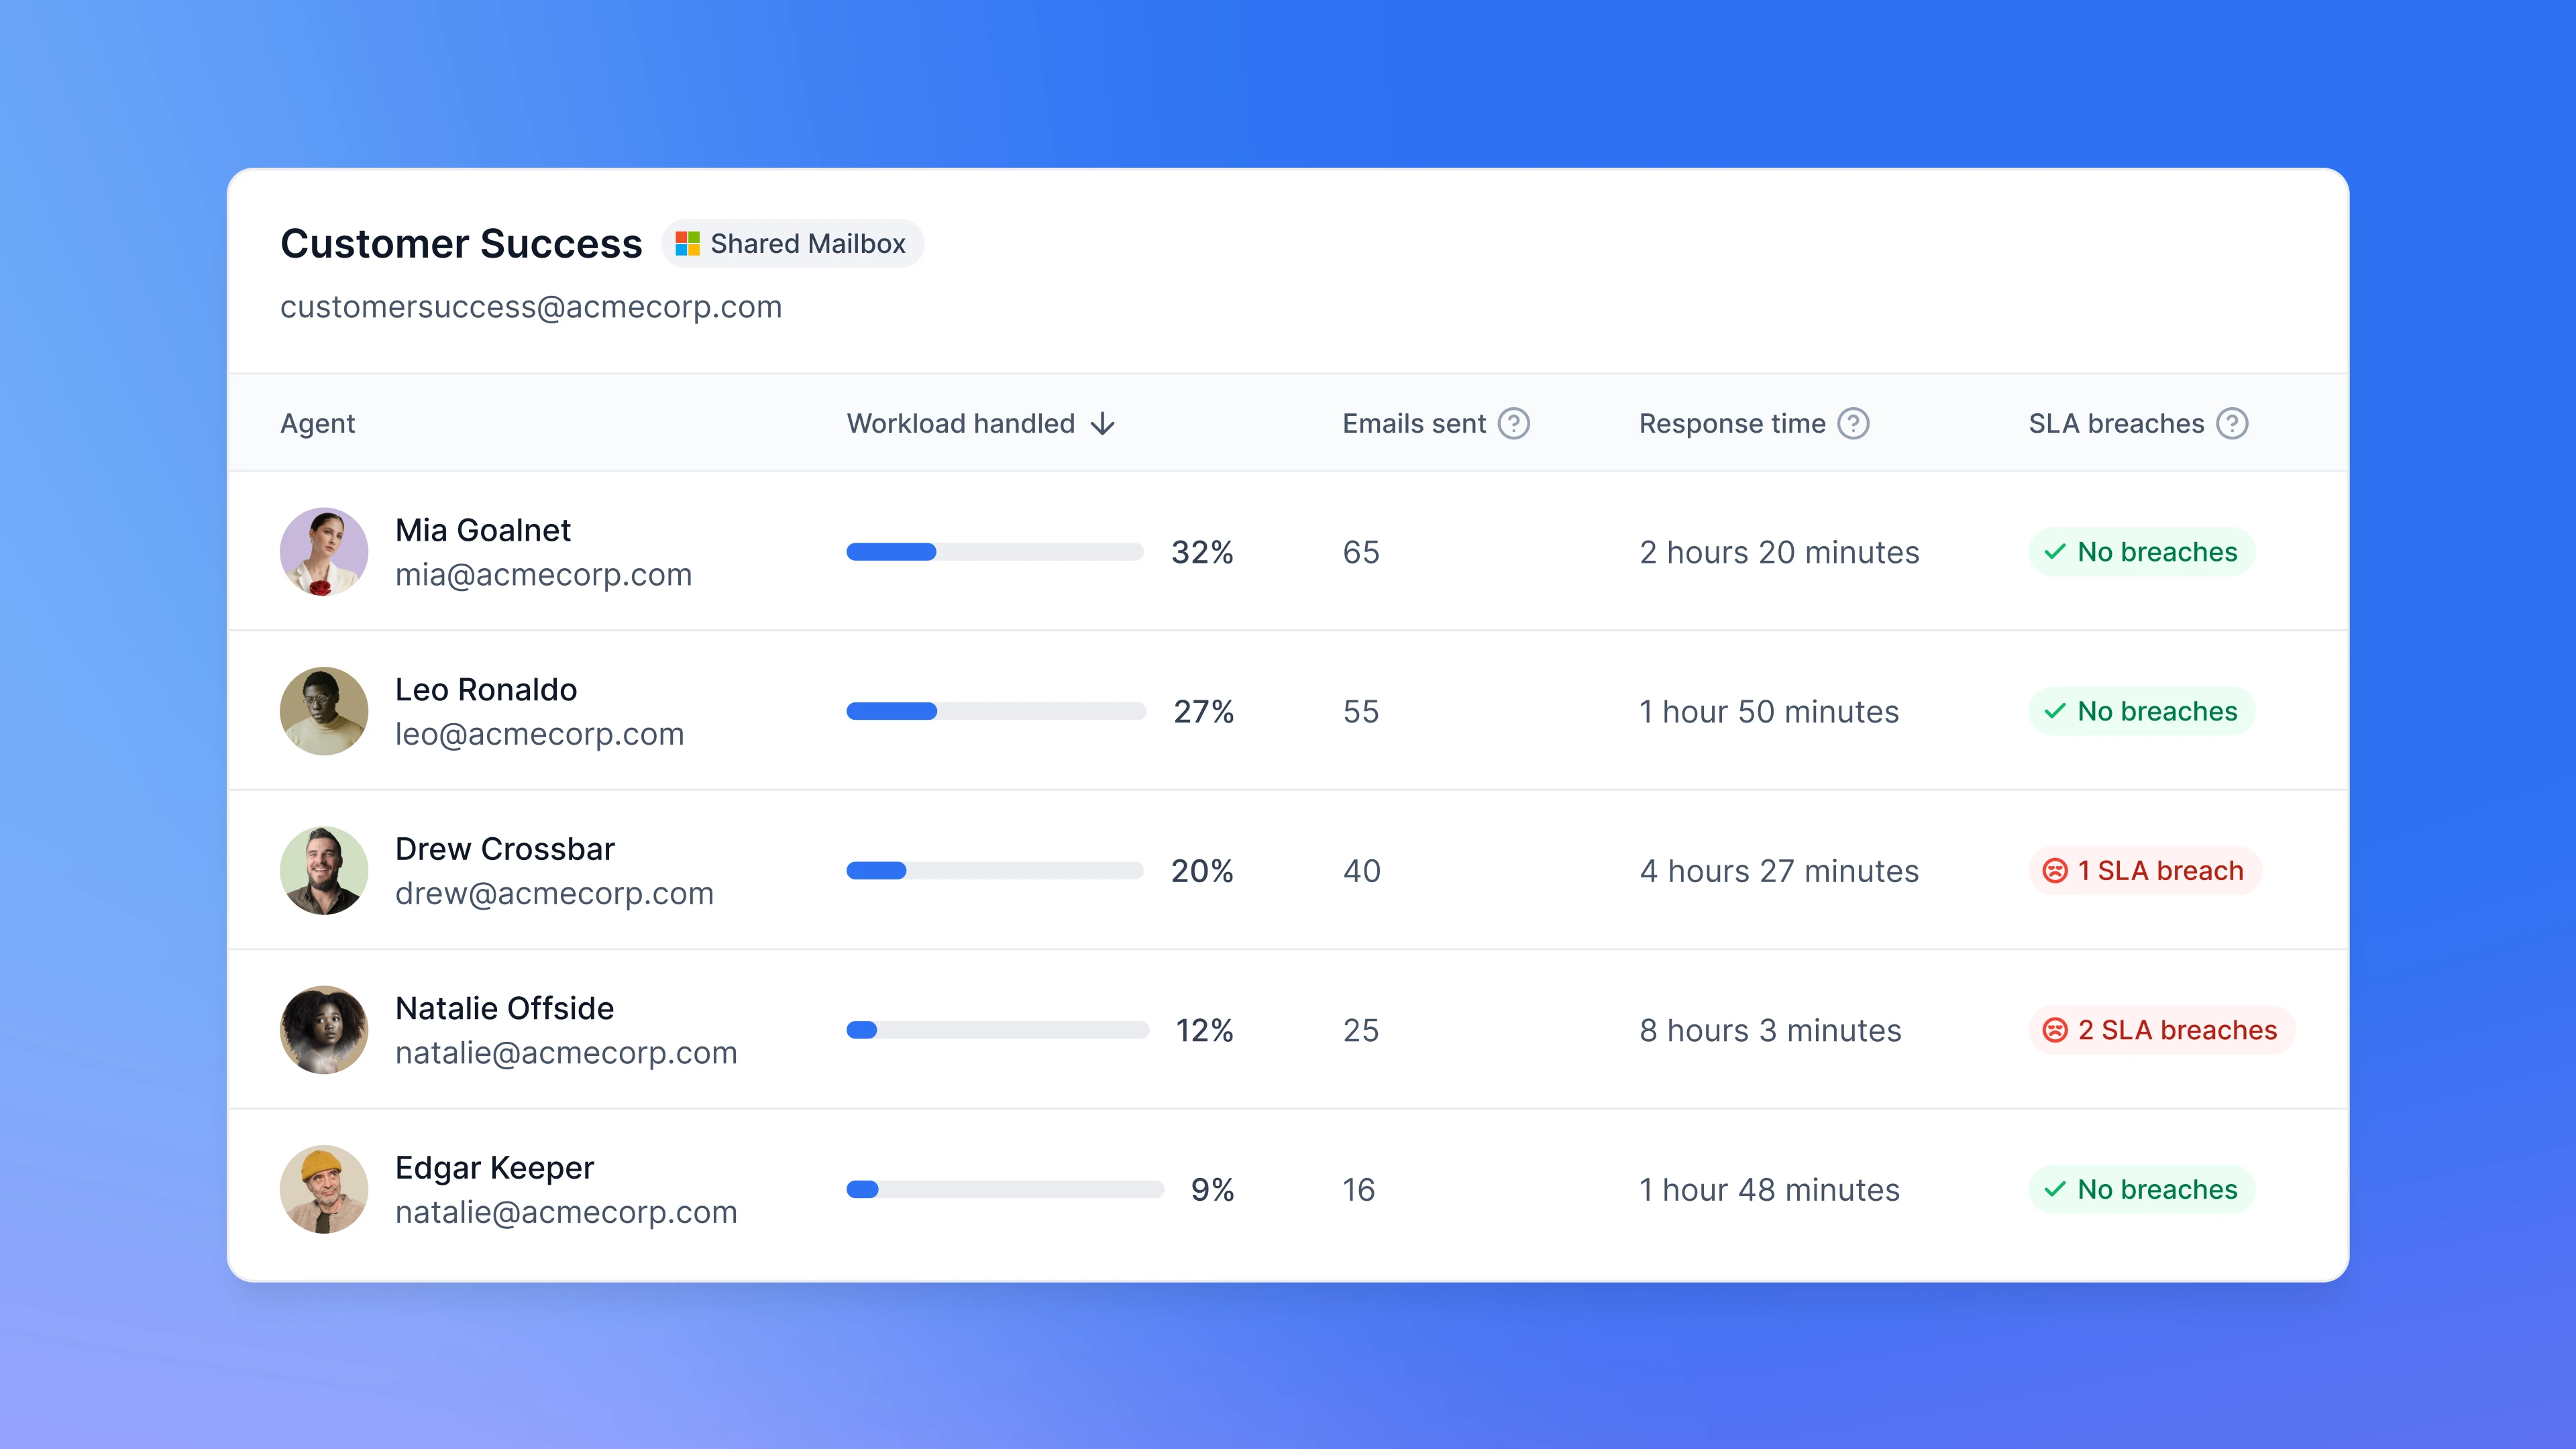Click the Emails sent column header
Image resolution: width=2576 pixels, height=1449 pixels.
coord(1413,424)
